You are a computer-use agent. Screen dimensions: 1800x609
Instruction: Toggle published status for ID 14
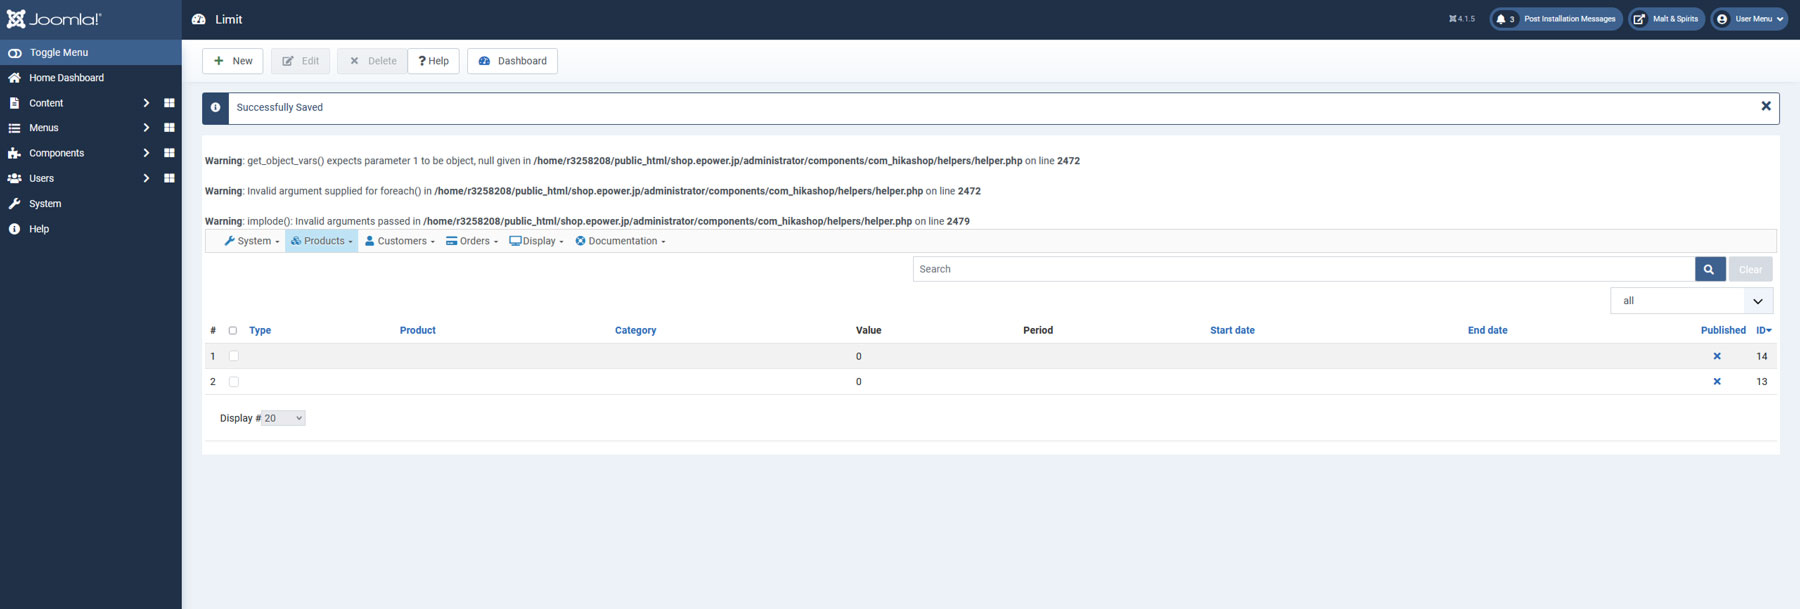tap(1717, 356)
